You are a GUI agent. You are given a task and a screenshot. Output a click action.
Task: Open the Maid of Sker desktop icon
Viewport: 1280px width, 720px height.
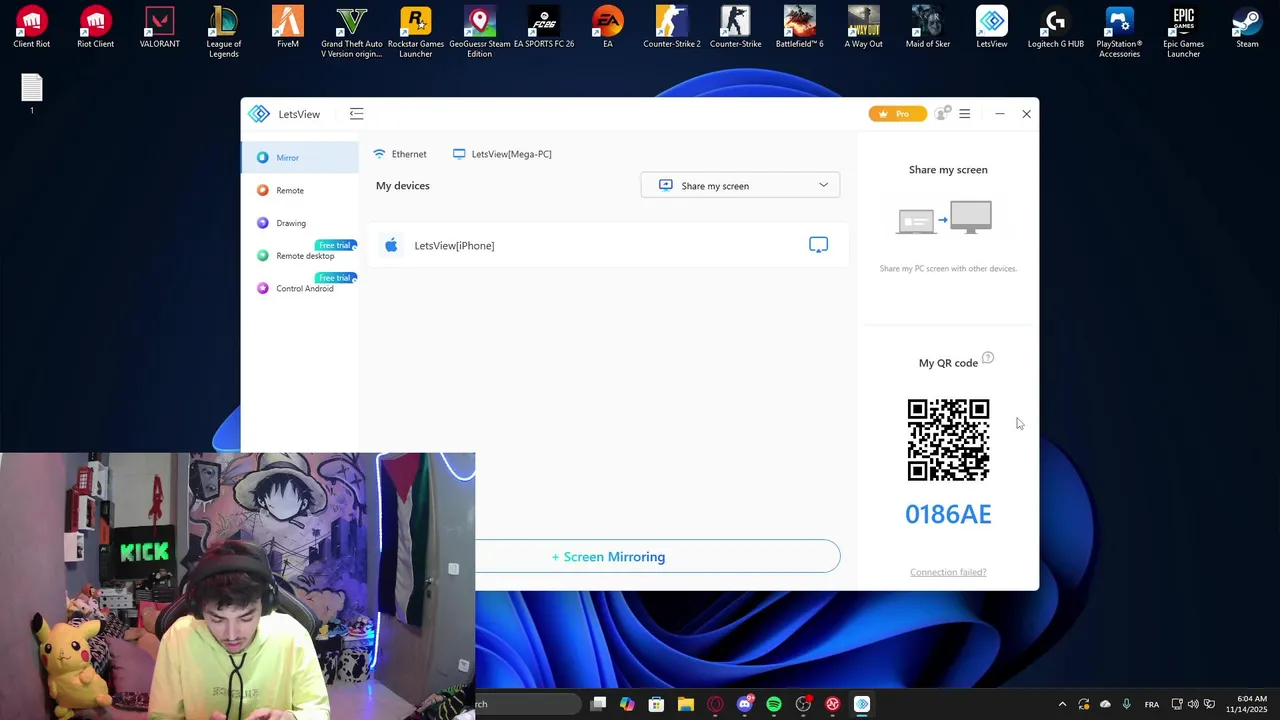tap(928, 28)
